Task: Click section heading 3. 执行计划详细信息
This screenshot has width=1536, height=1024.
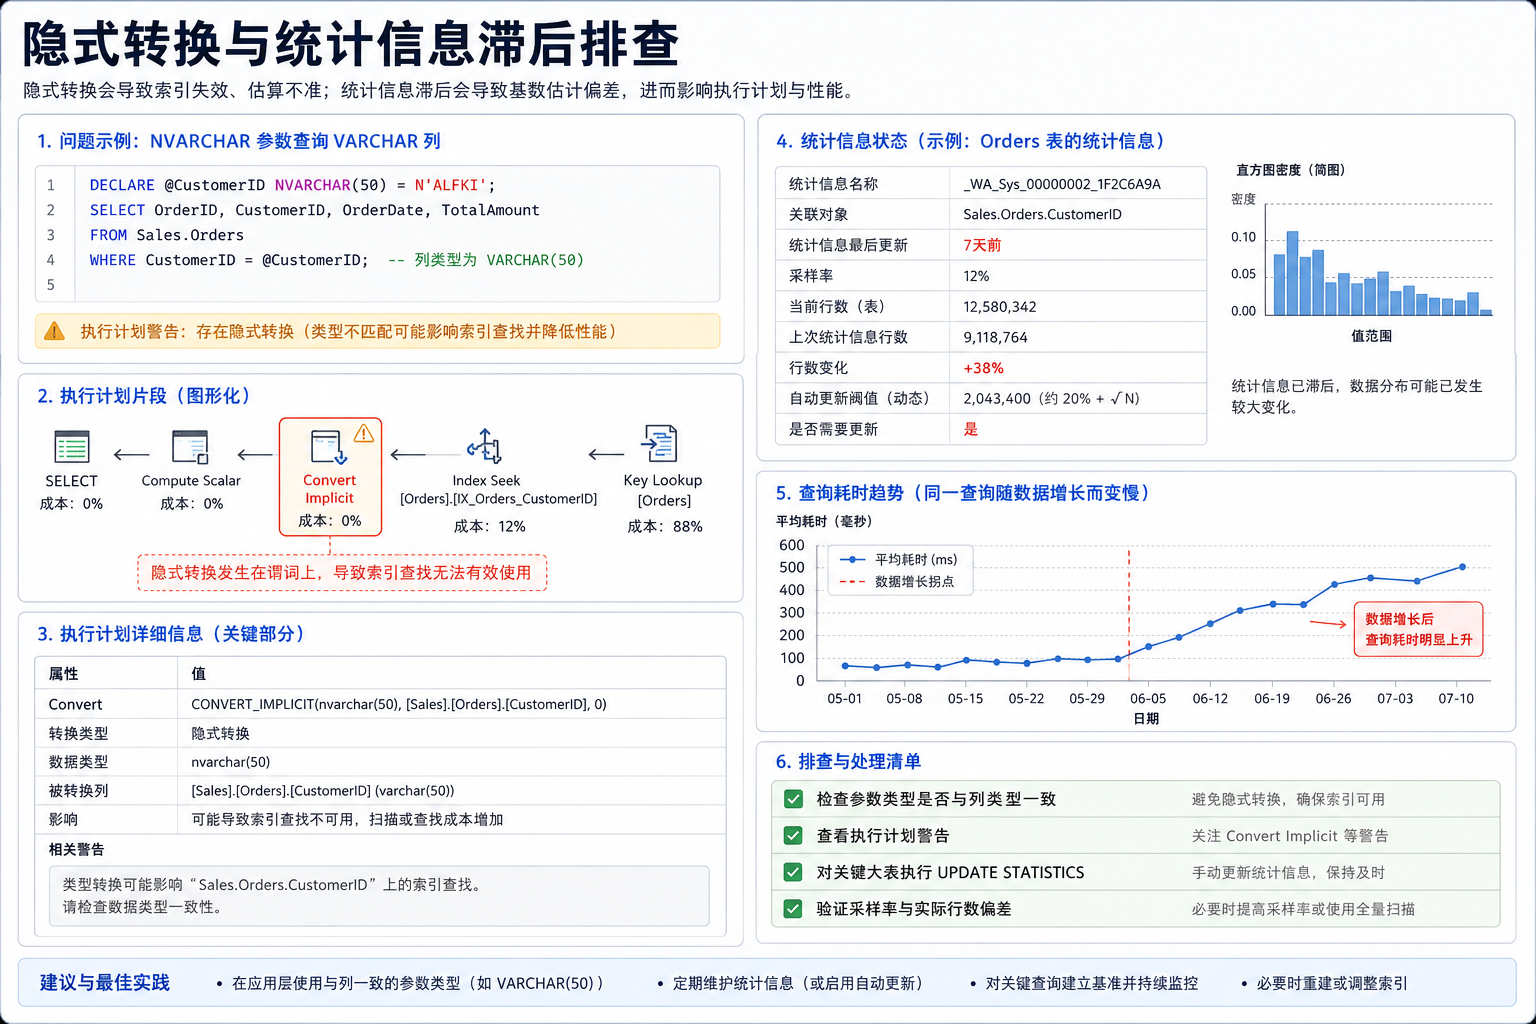Action: pyautogui.click(x=171, y=634)
